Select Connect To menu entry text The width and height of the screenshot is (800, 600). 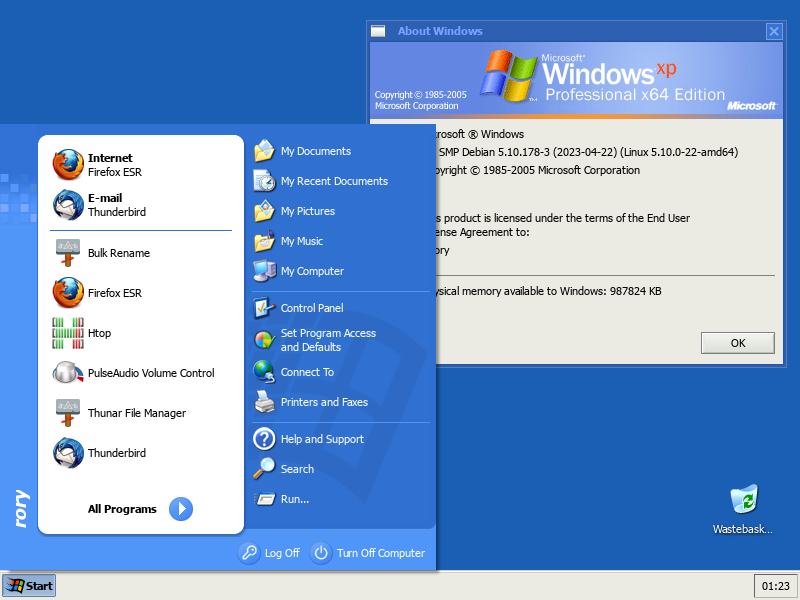click(x=307, y=372)
